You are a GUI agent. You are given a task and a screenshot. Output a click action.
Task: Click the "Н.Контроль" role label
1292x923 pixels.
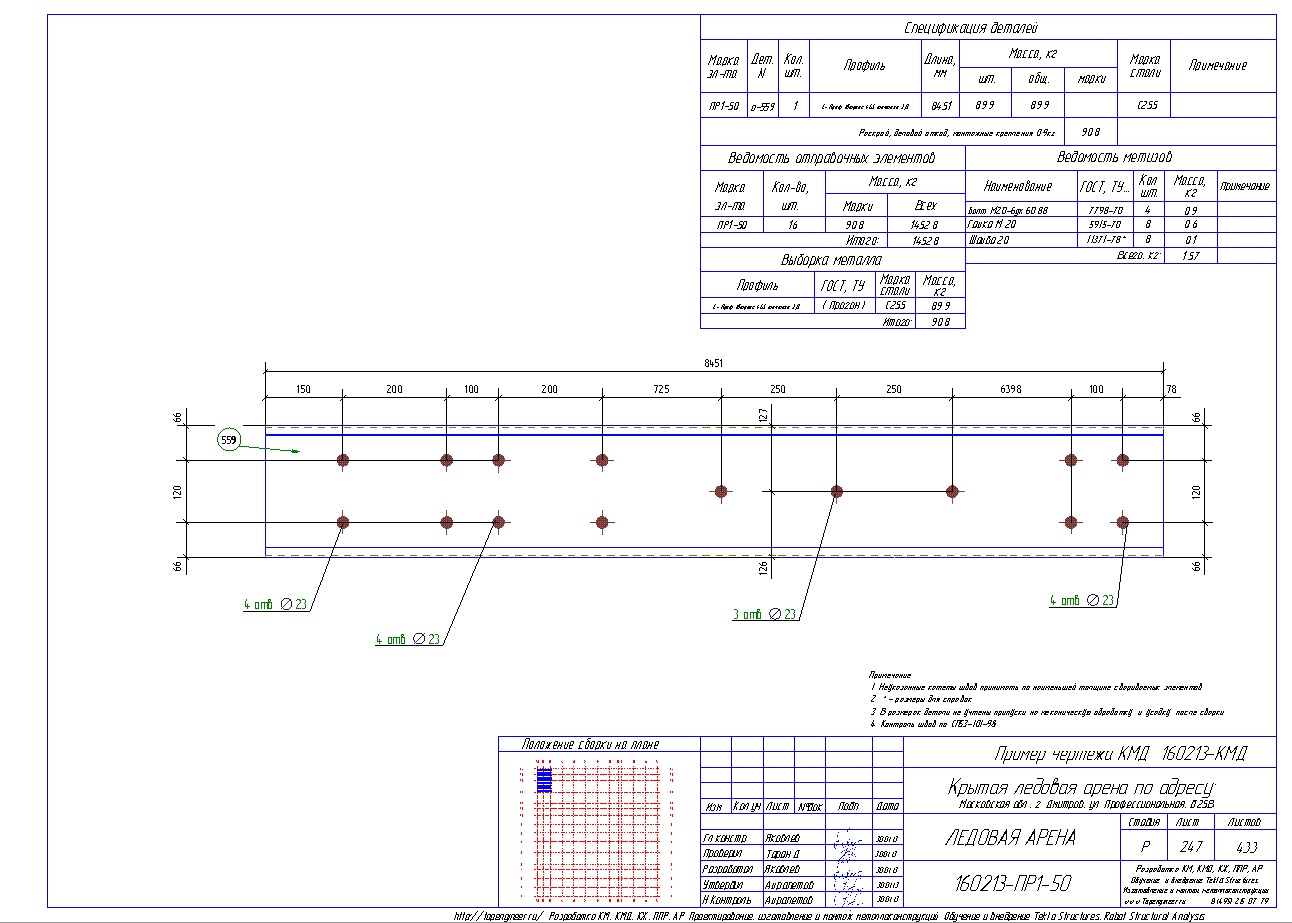pyautogui.click(x=727, y=901)
